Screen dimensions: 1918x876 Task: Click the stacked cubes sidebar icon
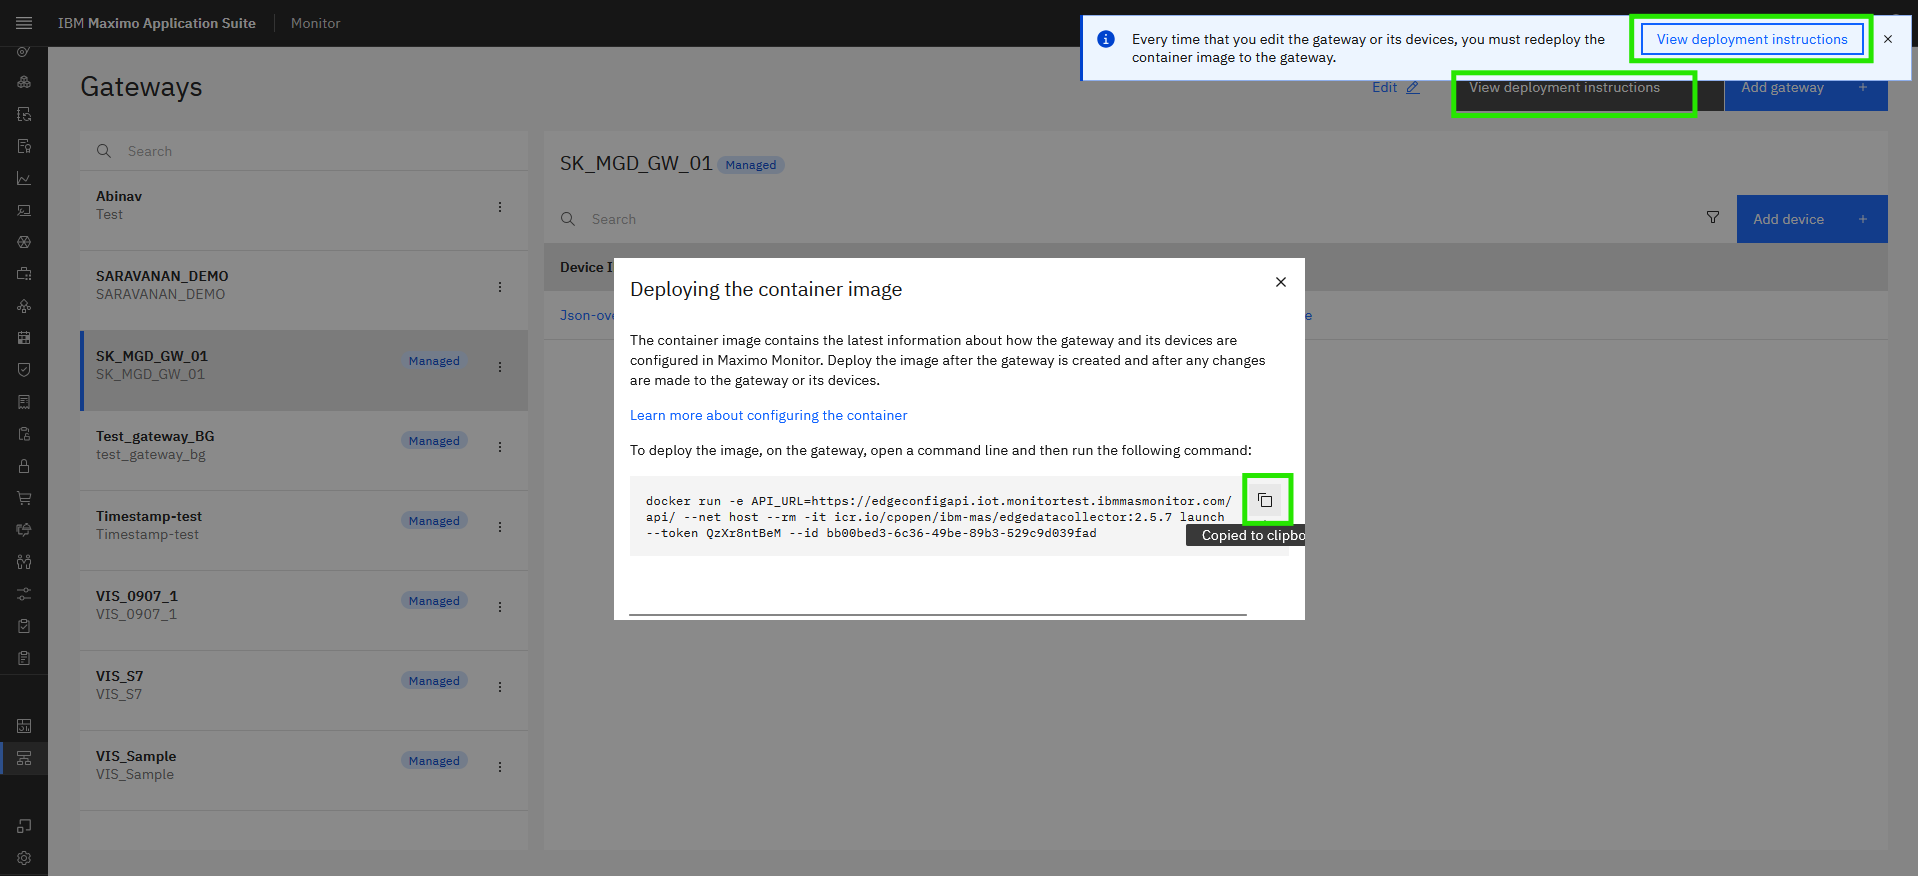click(x=24, y=82)
